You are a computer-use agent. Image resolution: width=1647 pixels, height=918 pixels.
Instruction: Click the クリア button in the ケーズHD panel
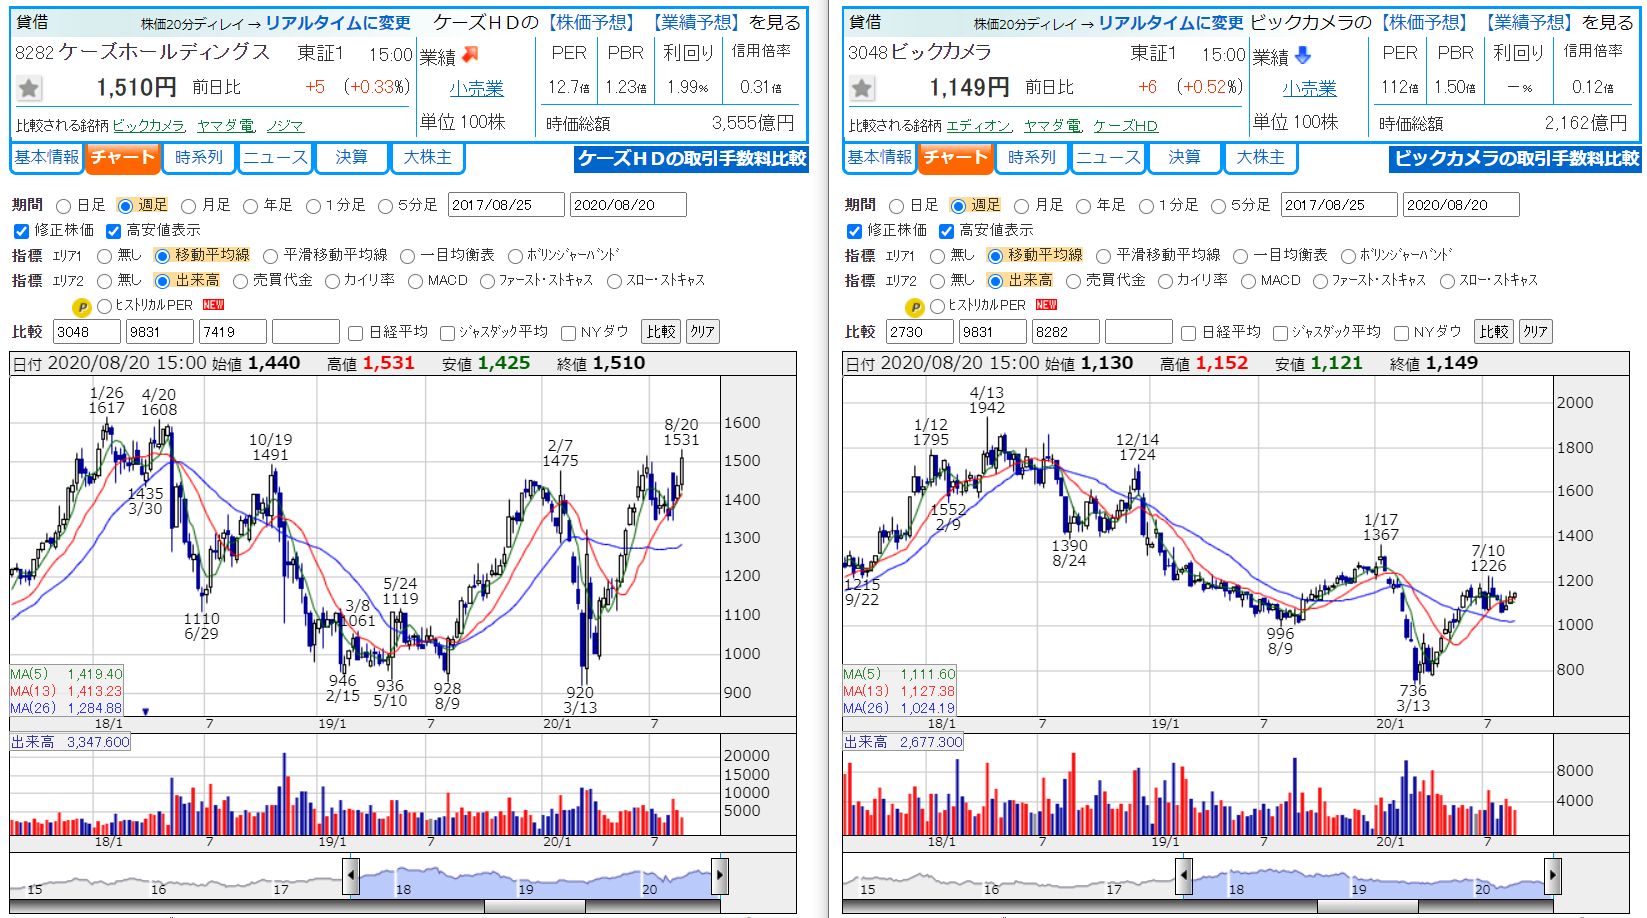click(702, 332)
